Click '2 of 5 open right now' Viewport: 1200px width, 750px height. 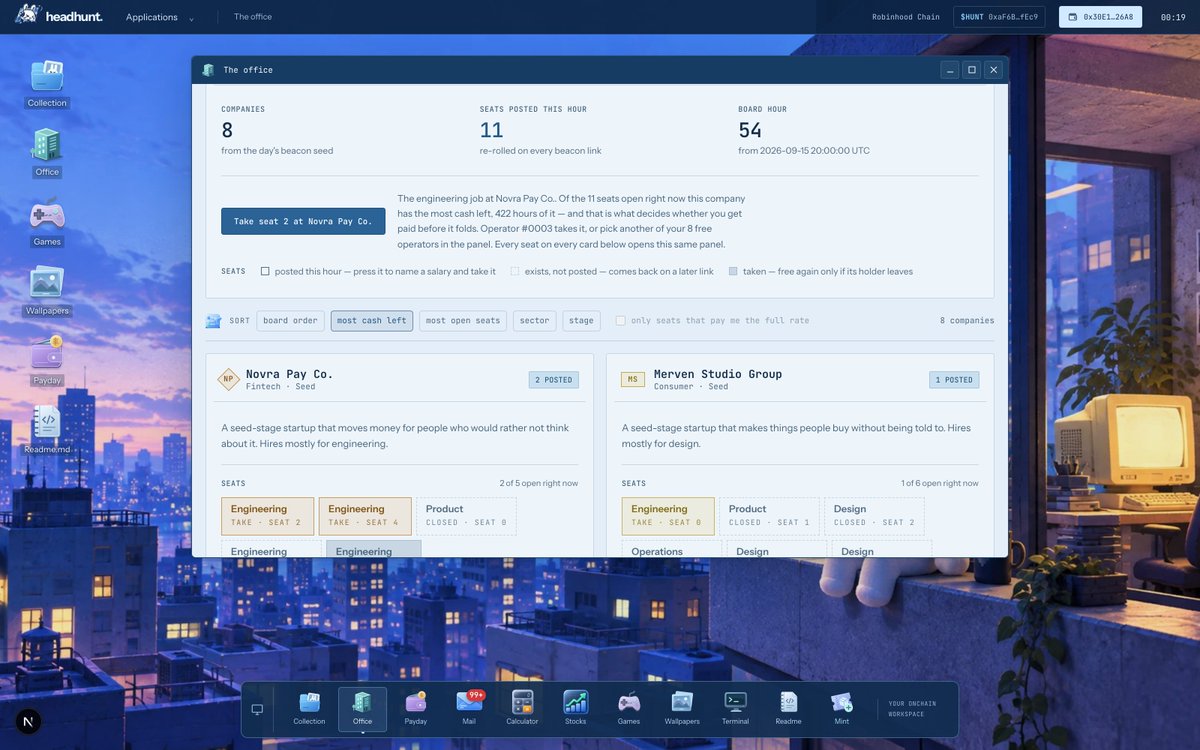(539, 483)
